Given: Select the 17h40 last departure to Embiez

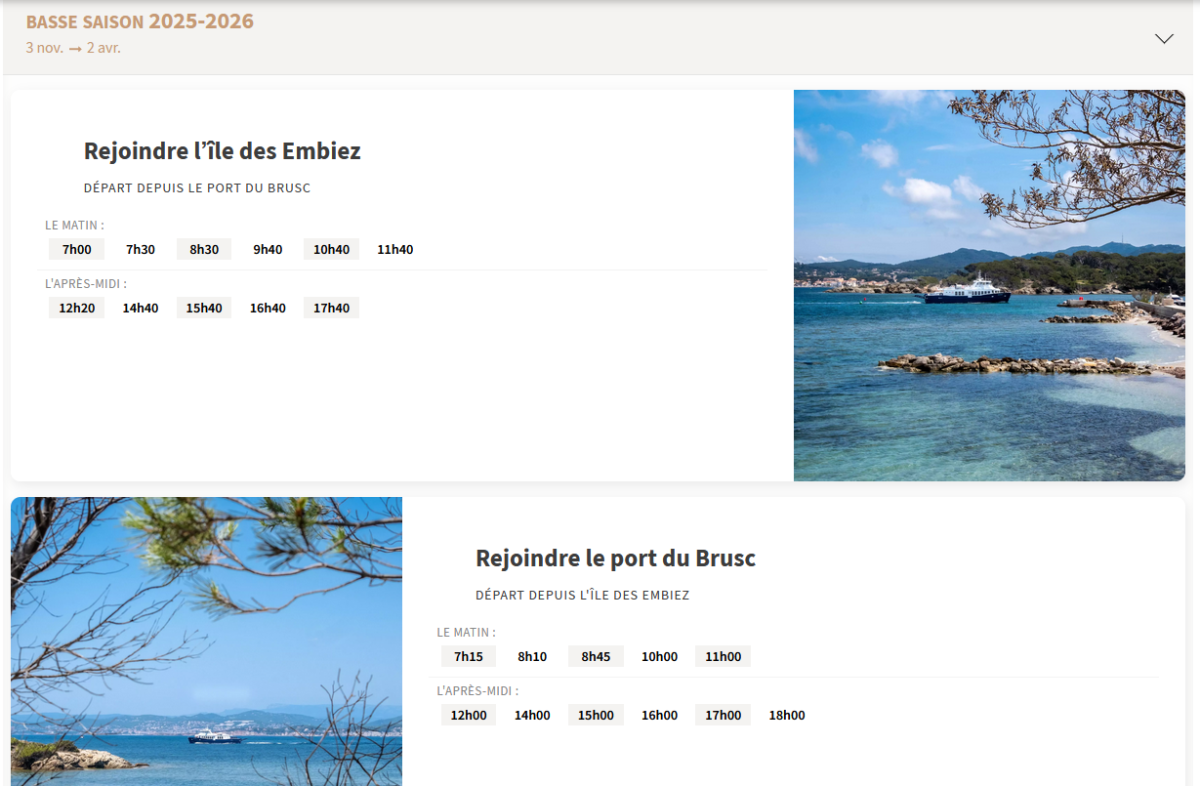Looking at the screenshot, I should click(331, 308).
